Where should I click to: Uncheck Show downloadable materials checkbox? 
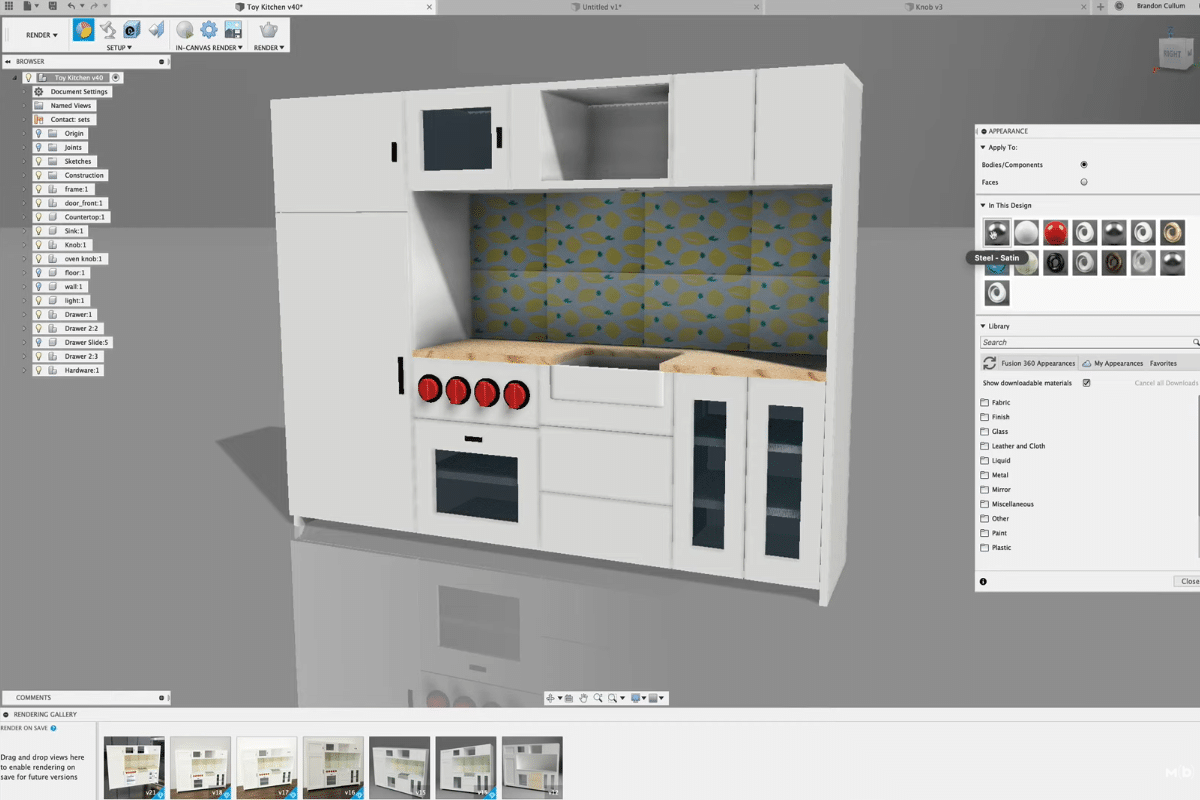(x=1086, y=383)
